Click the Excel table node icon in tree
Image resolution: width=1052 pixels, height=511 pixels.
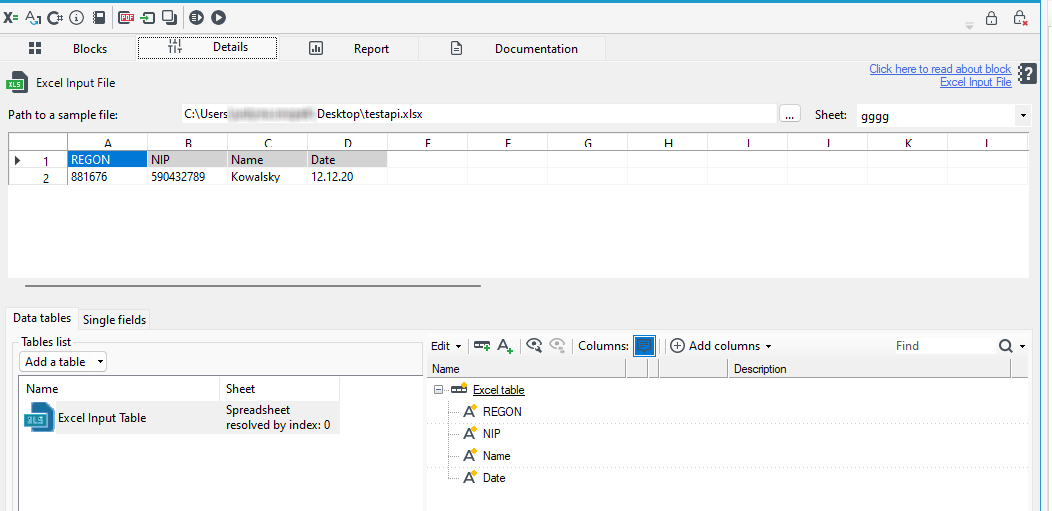[459, 389]
